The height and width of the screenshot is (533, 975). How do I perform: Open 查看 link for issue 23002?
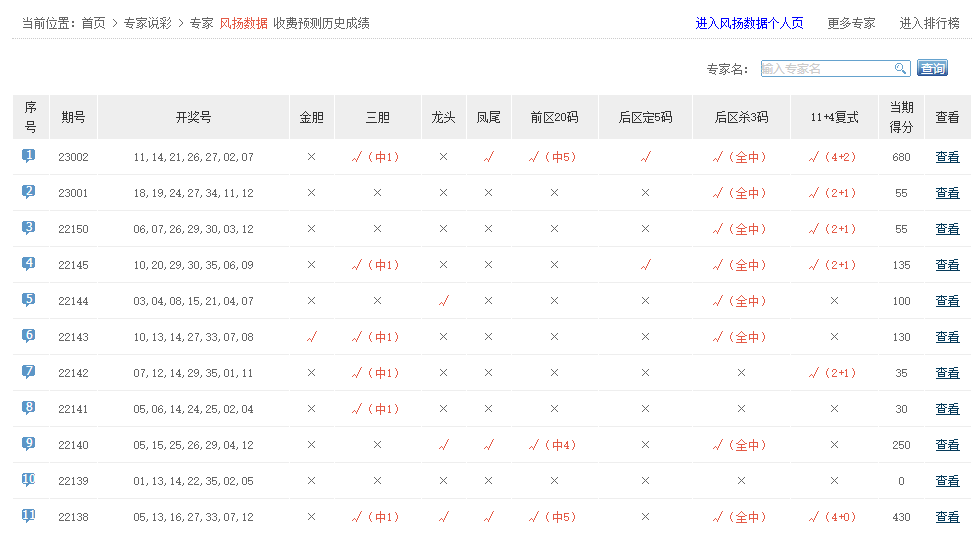click(947, 157)
